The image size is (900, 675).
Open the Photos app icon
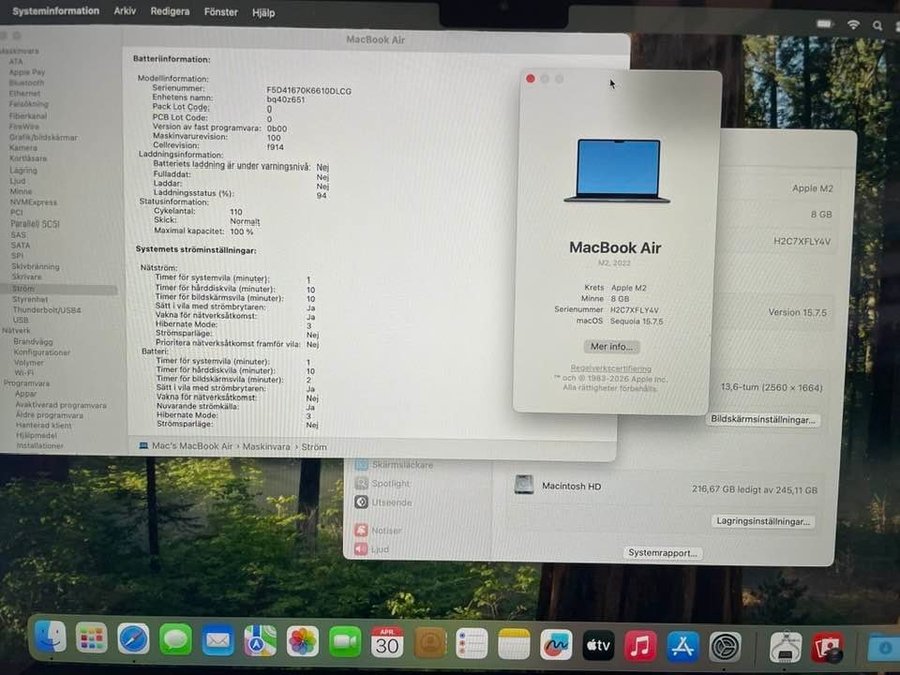pos(302,641)
